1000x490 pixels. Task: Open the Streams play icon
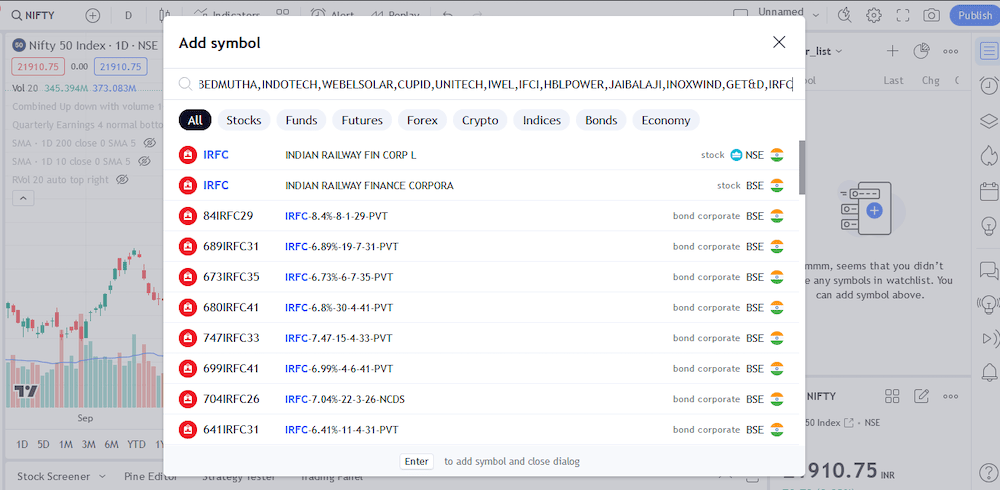pyautogui.click(x=988, y=338)
